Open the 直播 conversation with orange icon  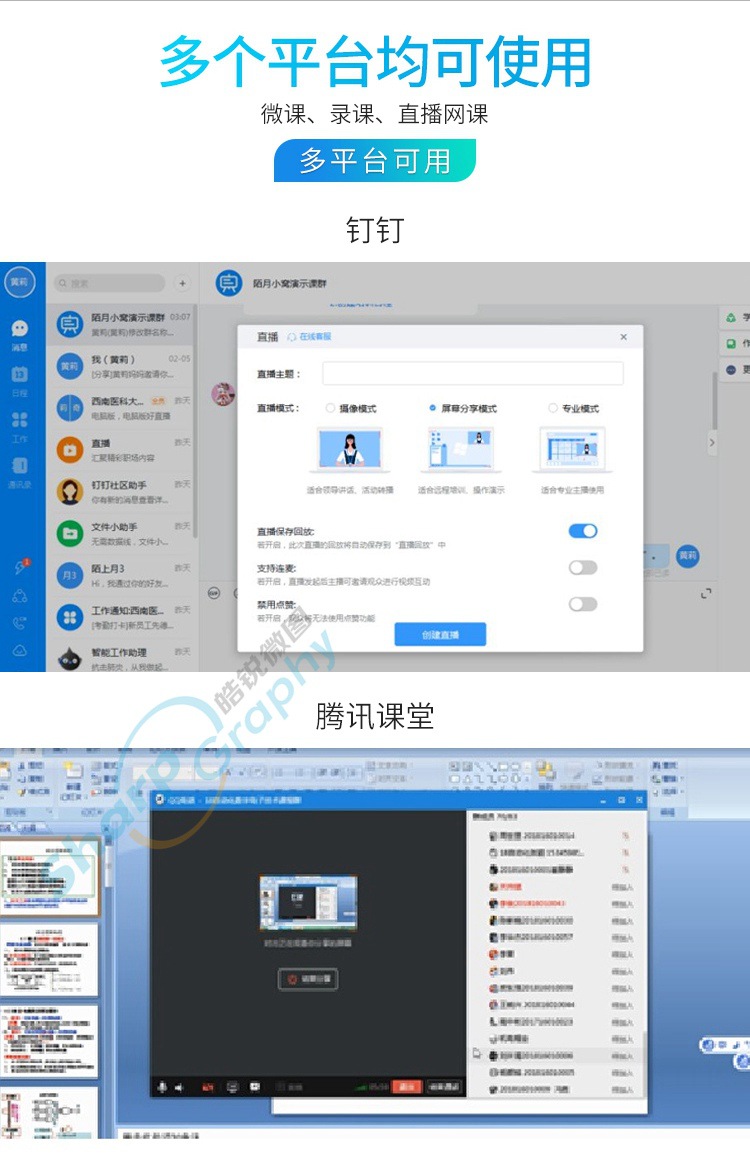coord(122,449)
